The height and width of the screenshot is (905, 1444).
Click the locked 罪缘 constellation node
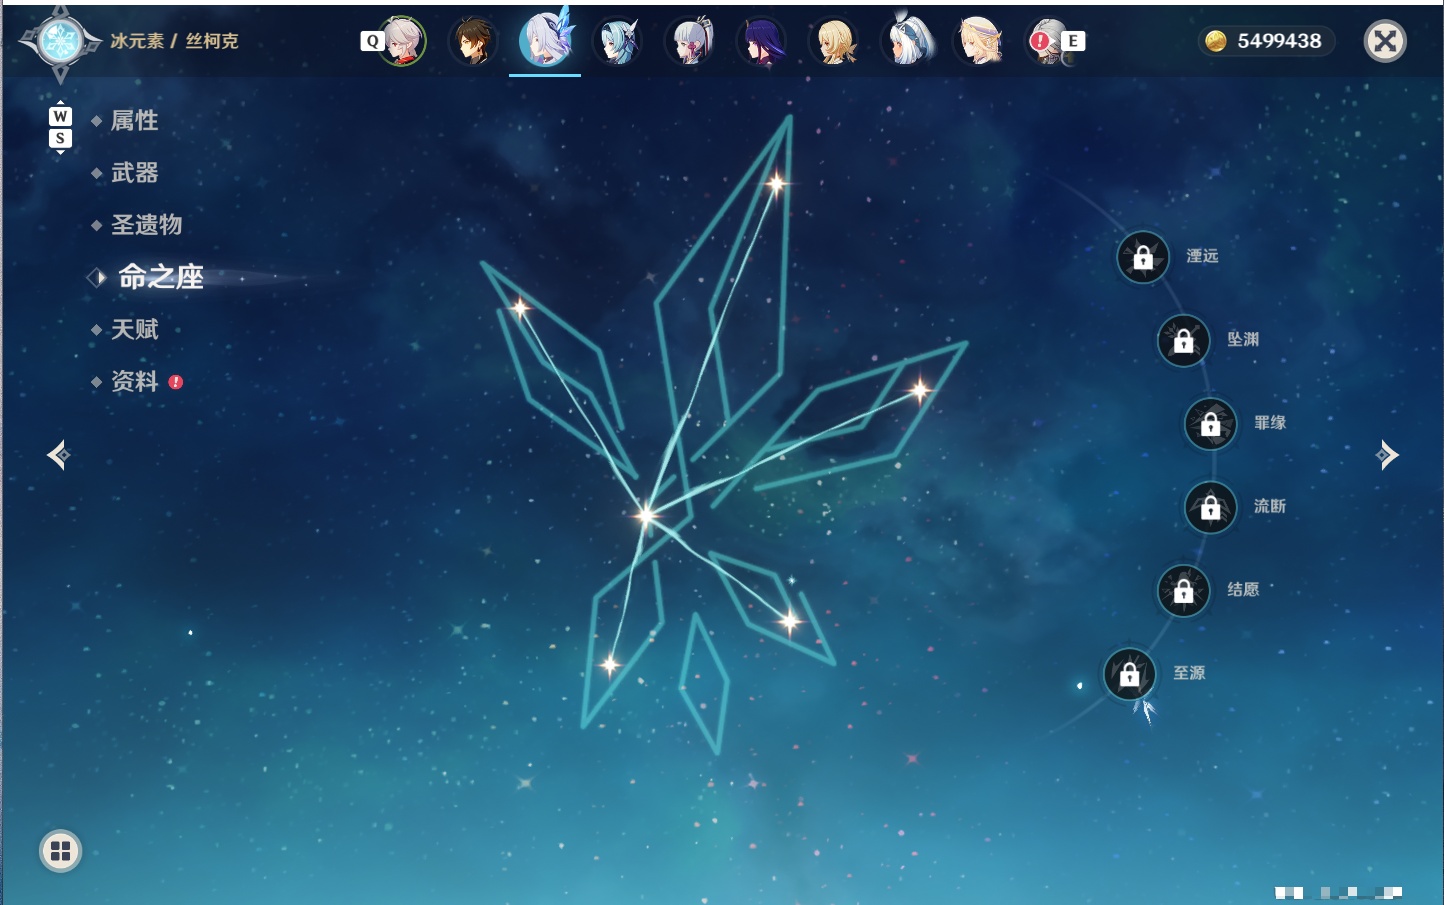click(1210, 424)
